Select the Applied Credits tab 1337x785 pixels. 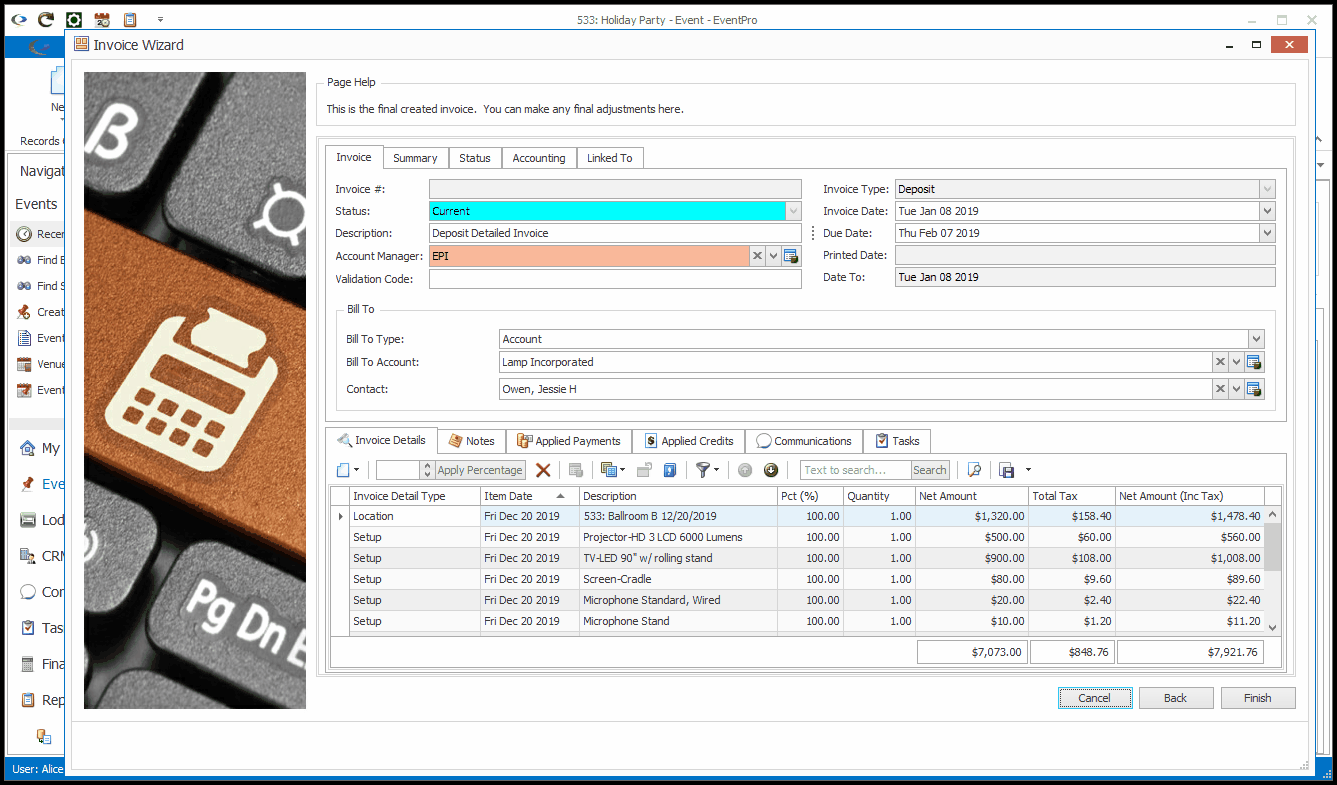[689, 441]
